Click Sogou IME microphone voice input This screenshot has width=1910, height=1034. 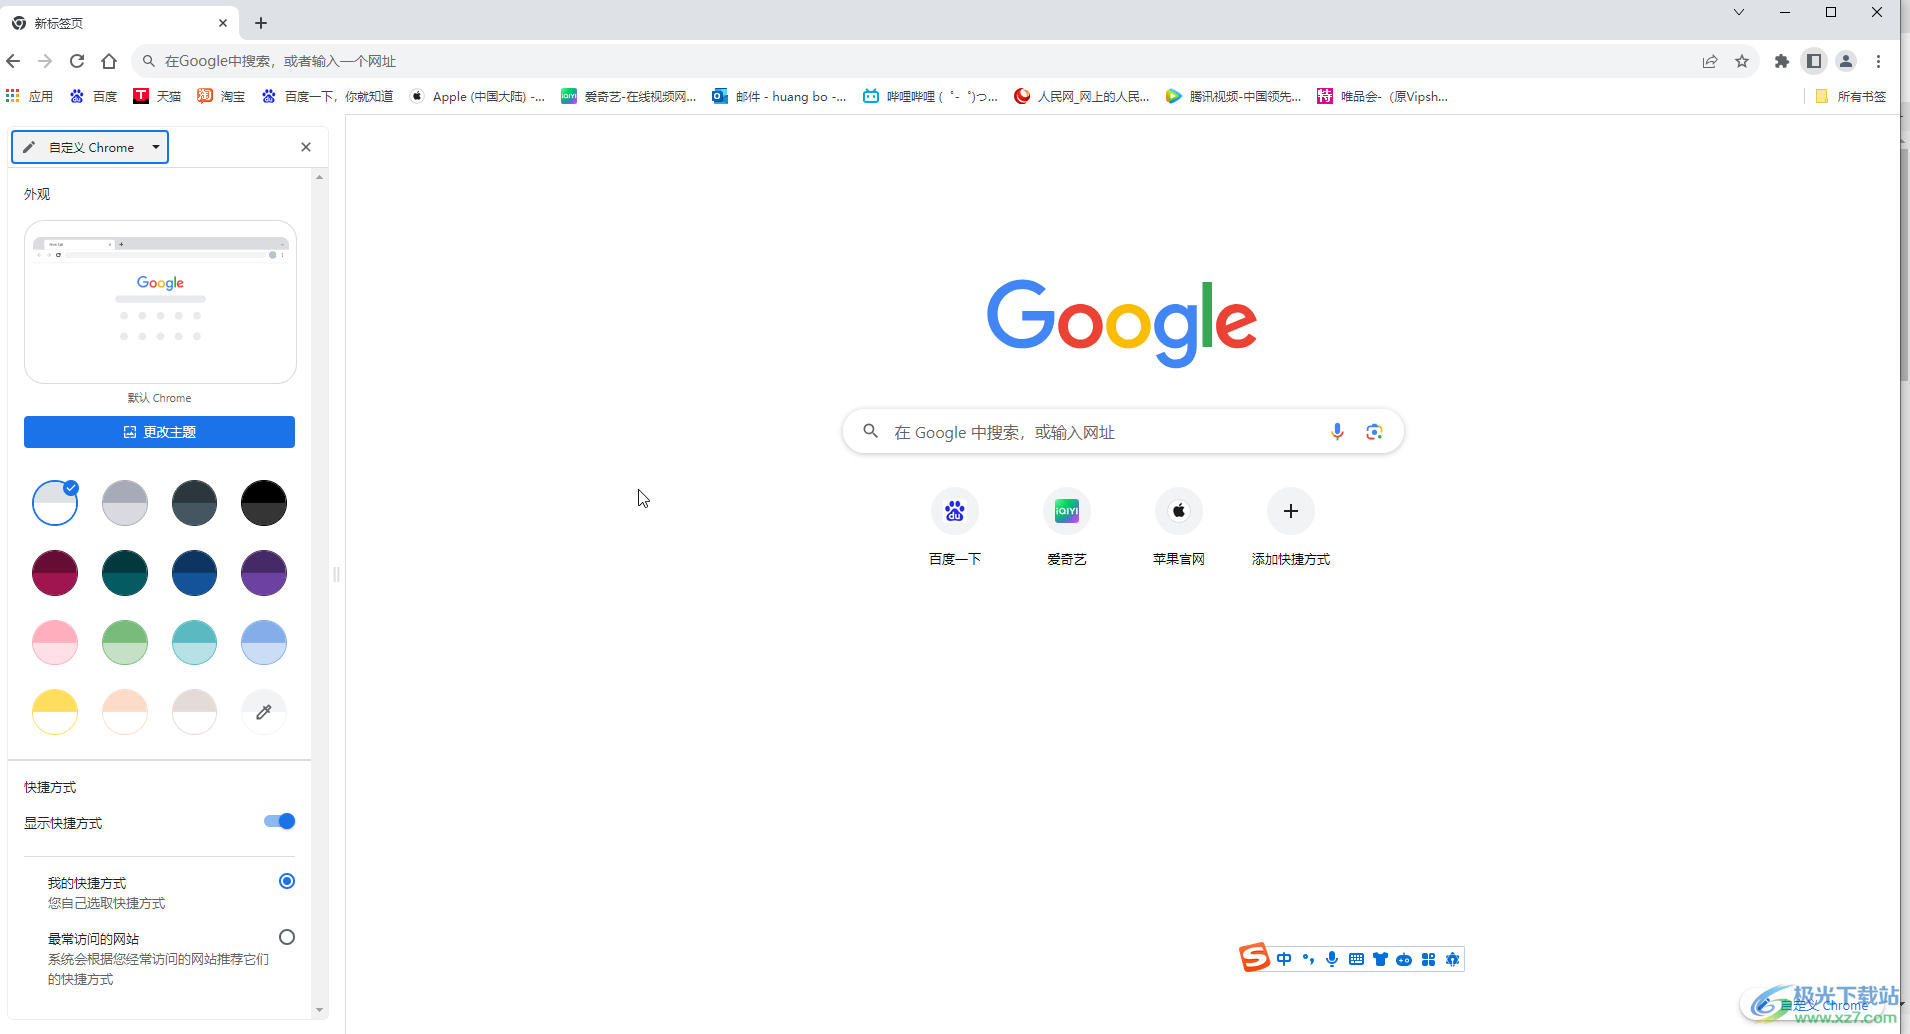tap(1332, 959)
